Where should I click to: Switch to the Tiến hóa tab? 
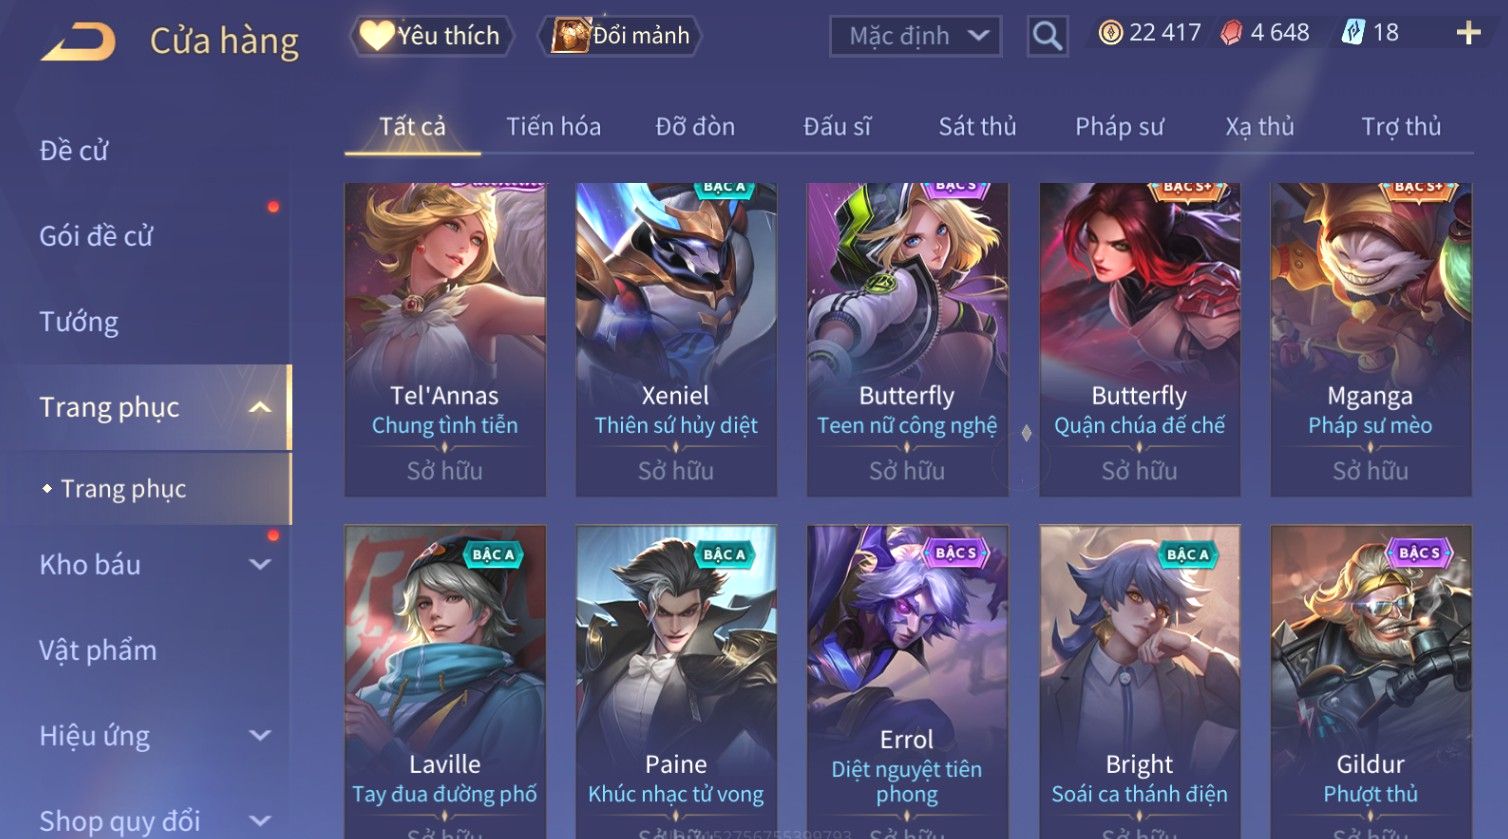pos(553,127)
